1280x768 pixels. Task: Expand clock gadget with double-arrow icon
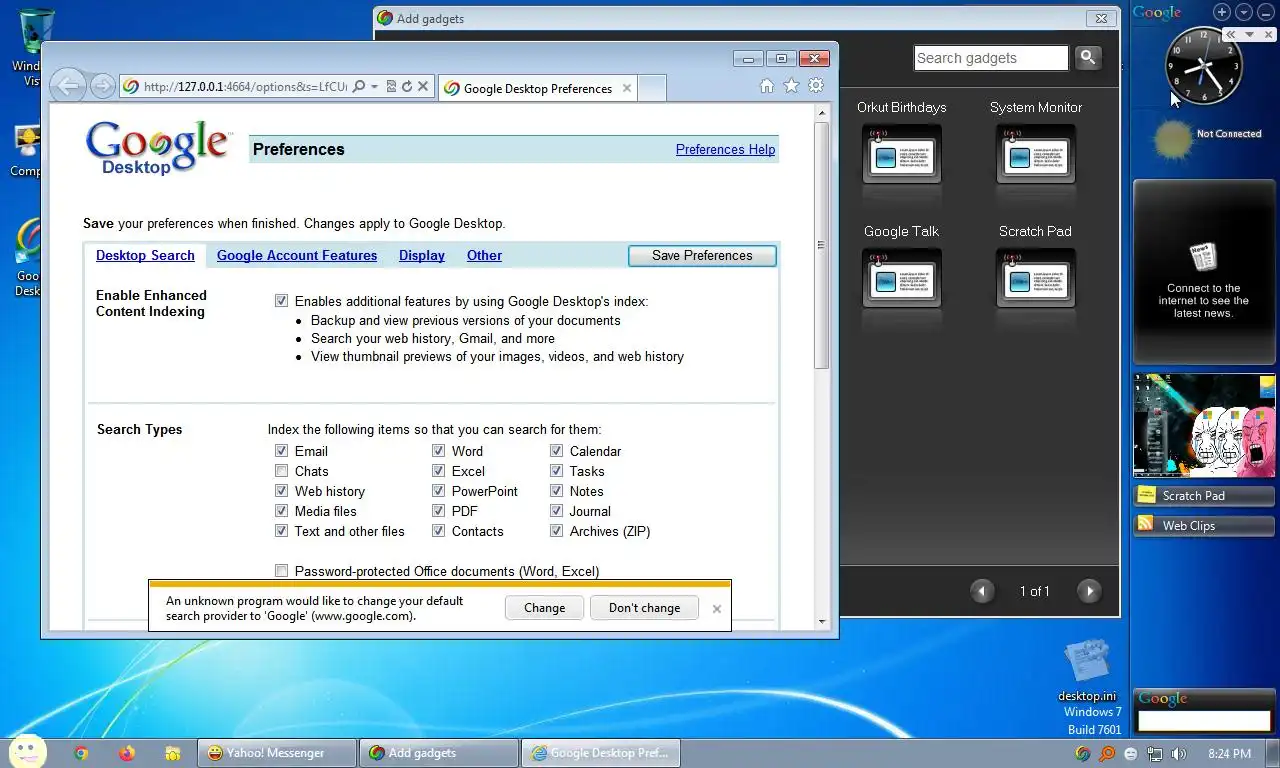coord(1231,34)
